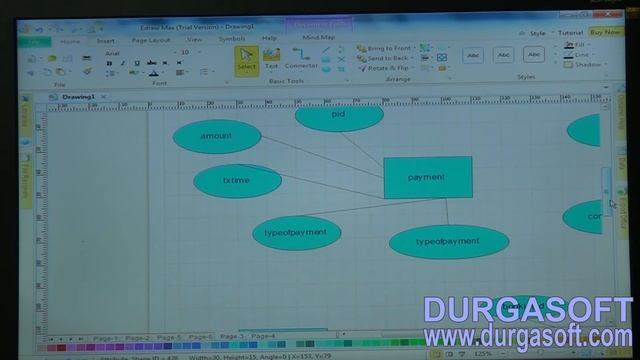Switch to the Insert ribbon tab
The width and height of the screenshot is (640, 360).
coord(105,41)
